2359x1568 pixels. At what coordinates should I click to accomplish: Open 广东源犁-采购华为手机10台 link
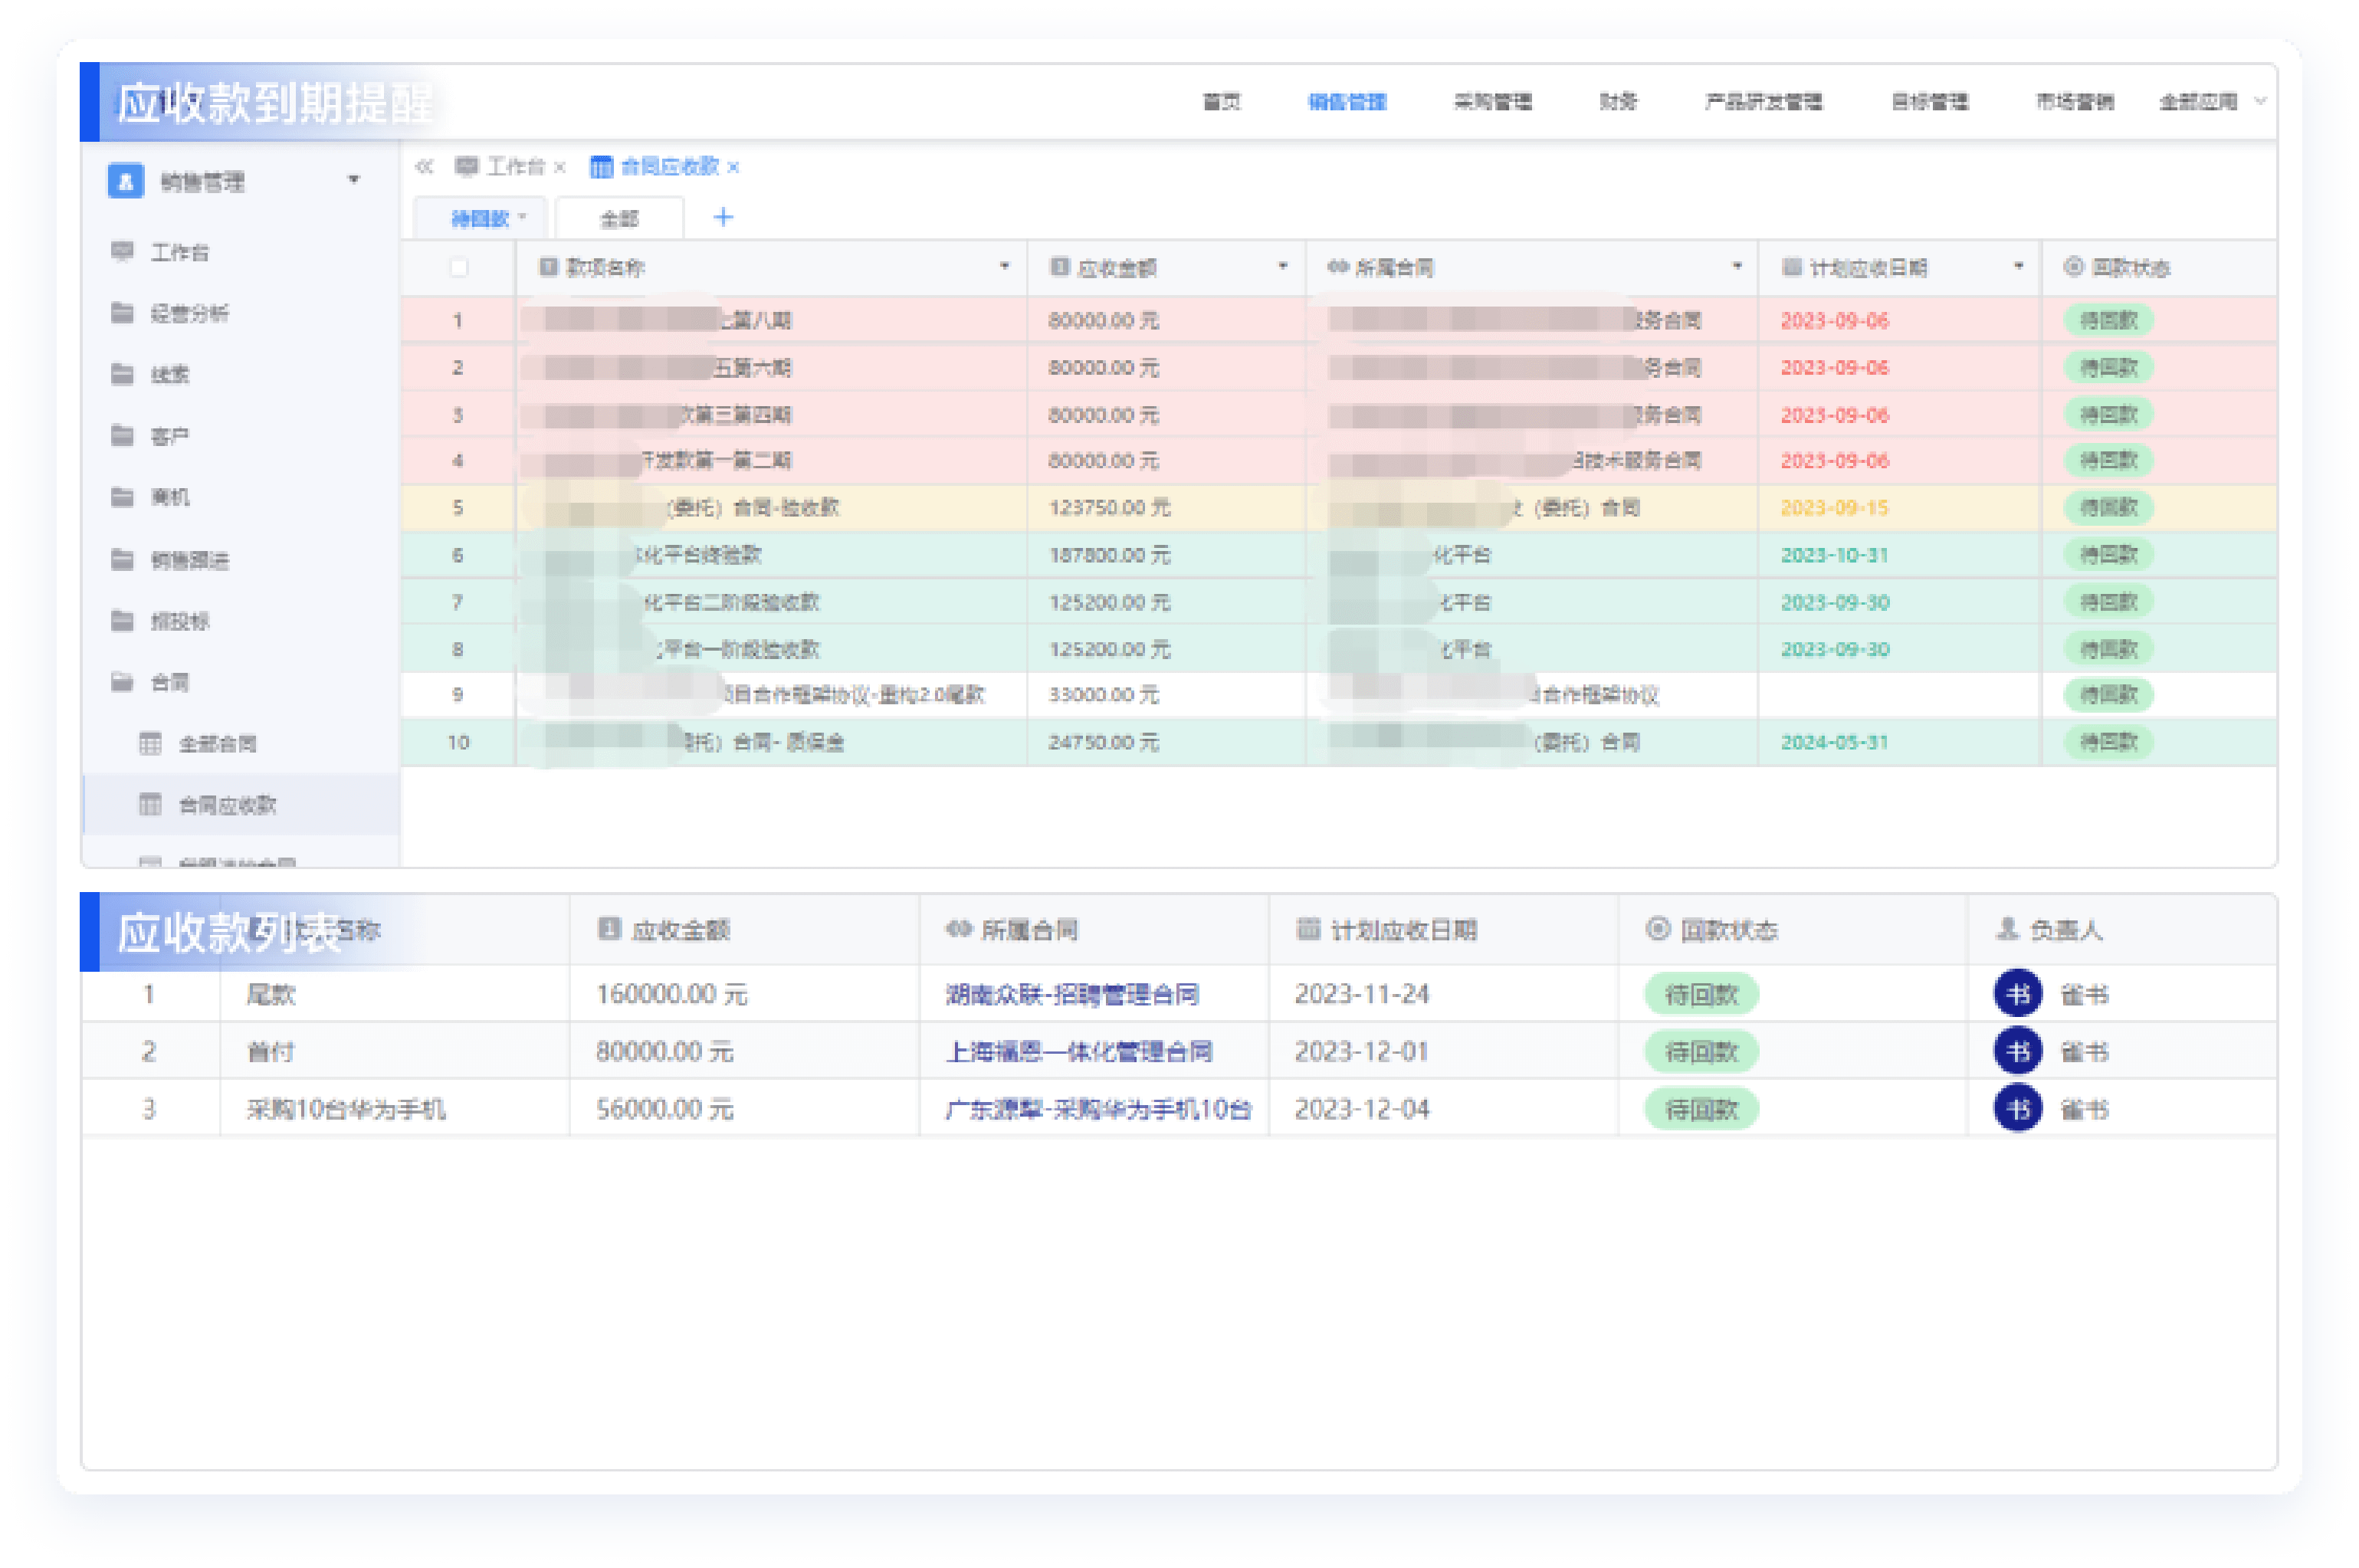1098,1109
